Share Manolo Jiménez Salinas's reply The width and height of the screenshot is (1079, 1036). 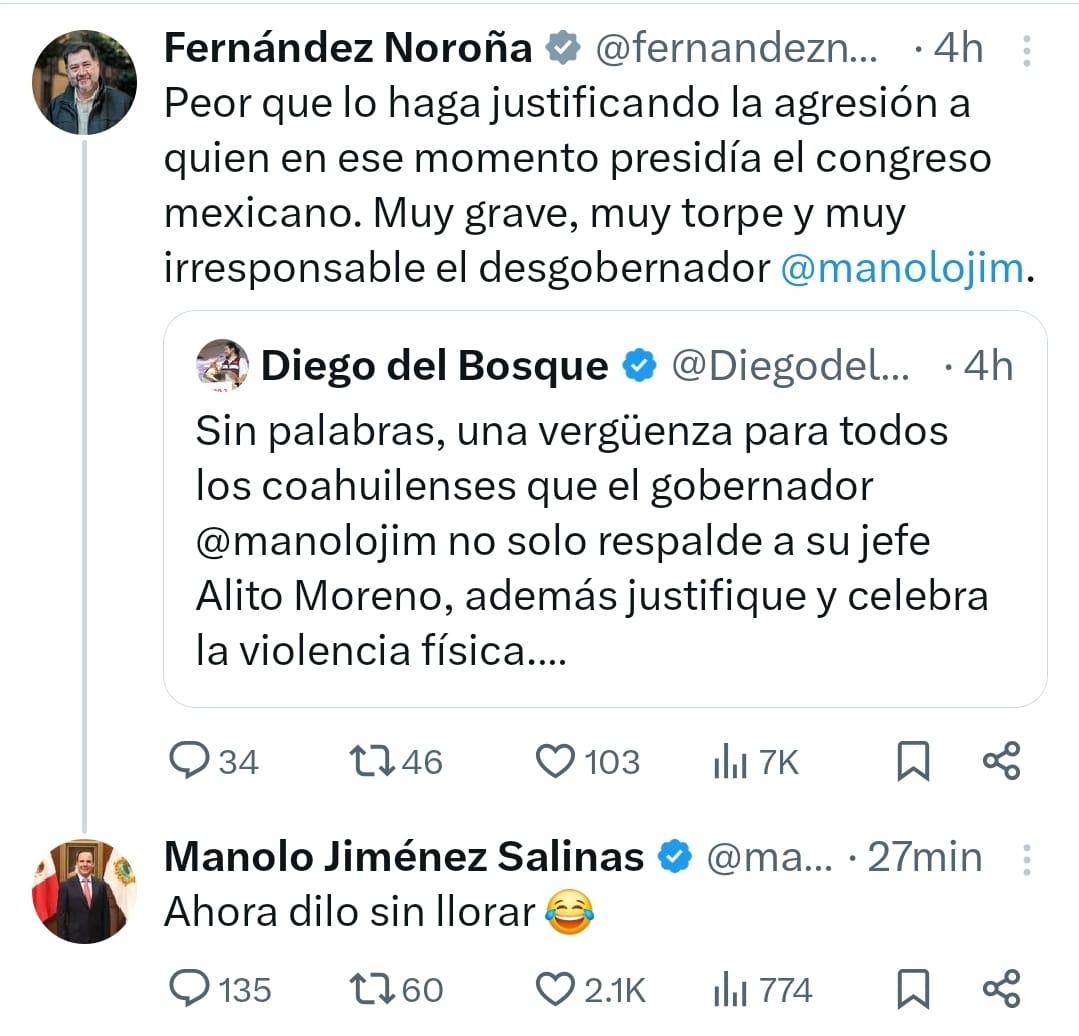click(1001, 989)
